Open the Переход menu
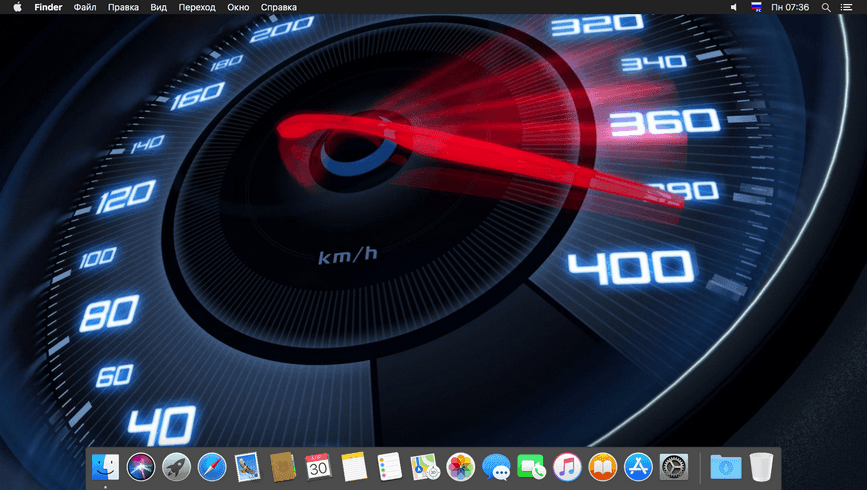 pyautogui.click(x=197, y=7)
